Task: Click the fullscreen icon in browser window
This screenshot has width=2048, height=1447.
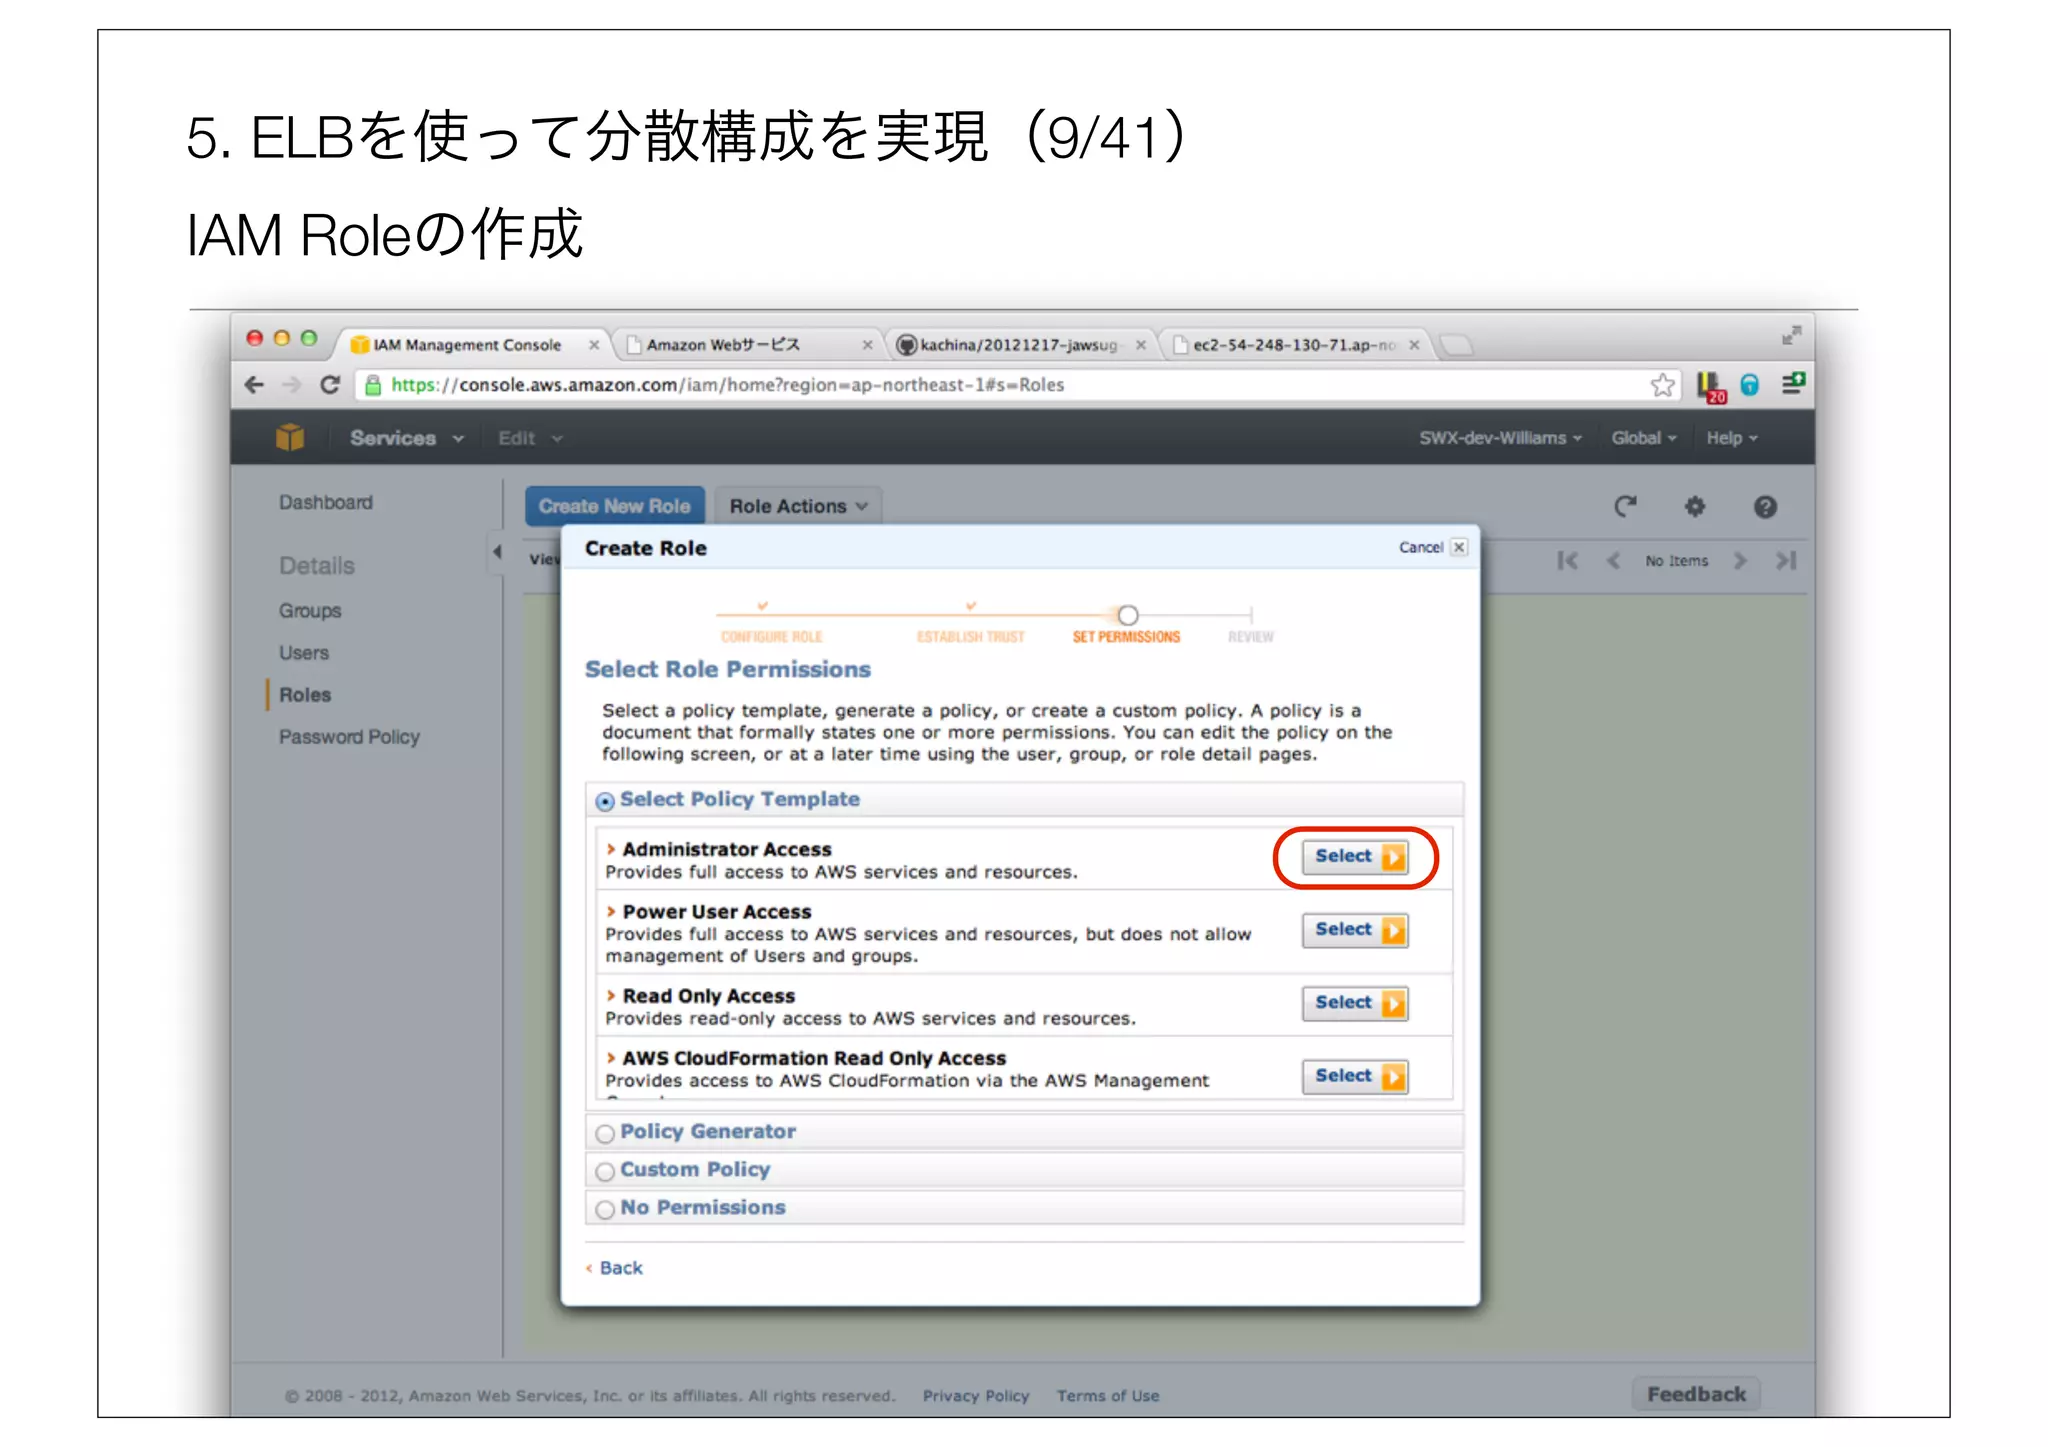Action: pyautogui.click(x=1791, y=335)
